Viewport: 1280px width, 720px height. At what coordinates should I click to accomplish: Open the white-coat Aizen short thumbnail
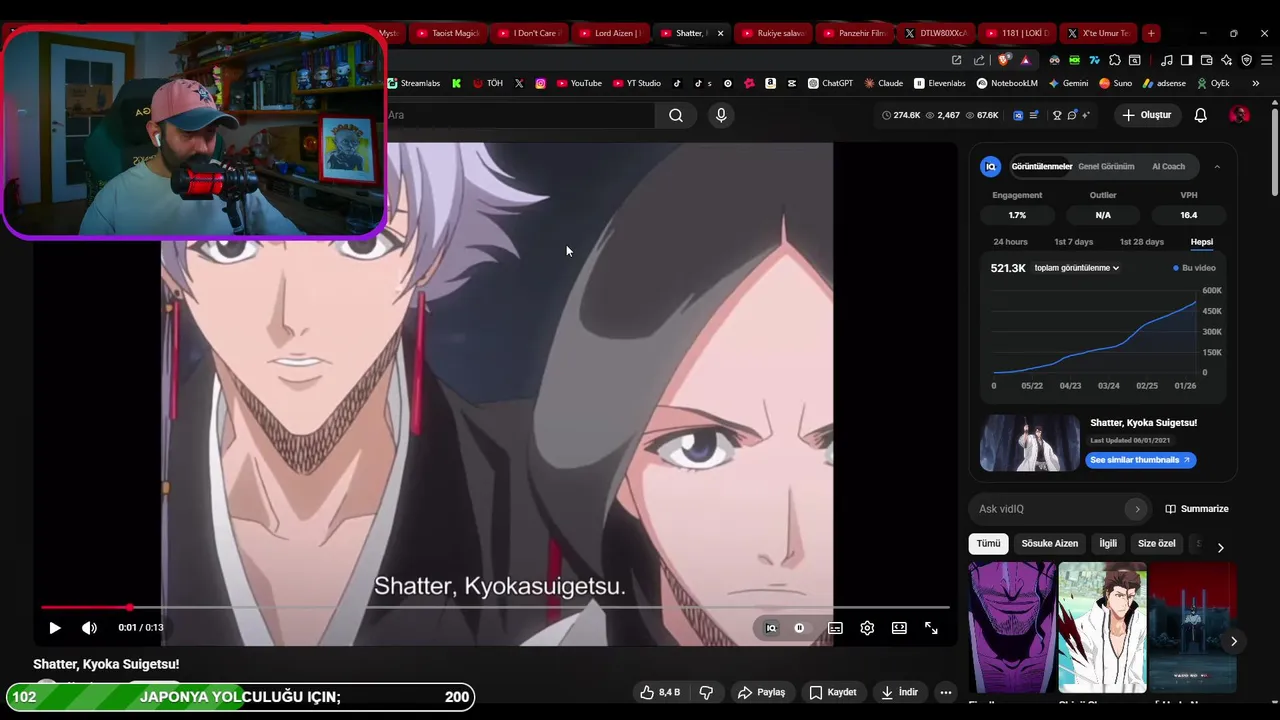pyautogui.click(x=1102, y=627)
